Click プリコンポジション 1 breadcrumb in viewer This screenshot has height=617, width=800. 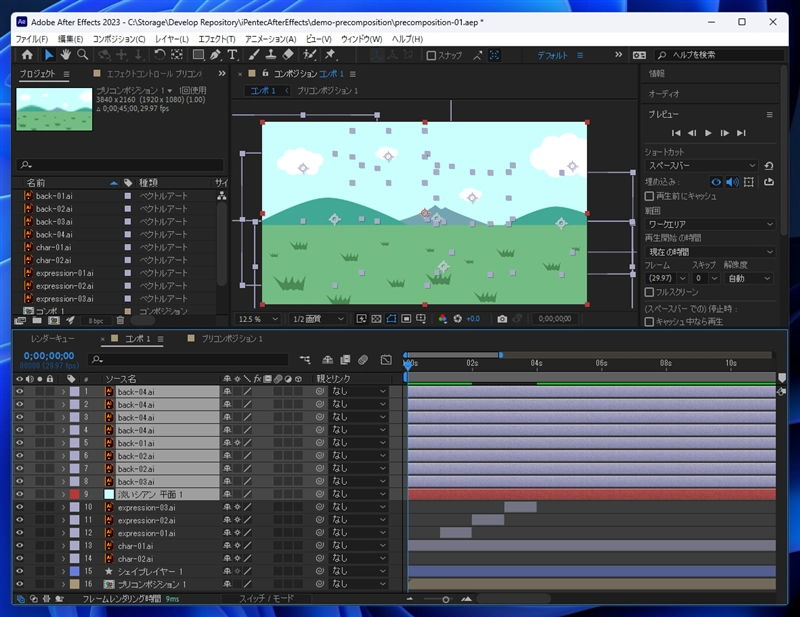[328, 90]
